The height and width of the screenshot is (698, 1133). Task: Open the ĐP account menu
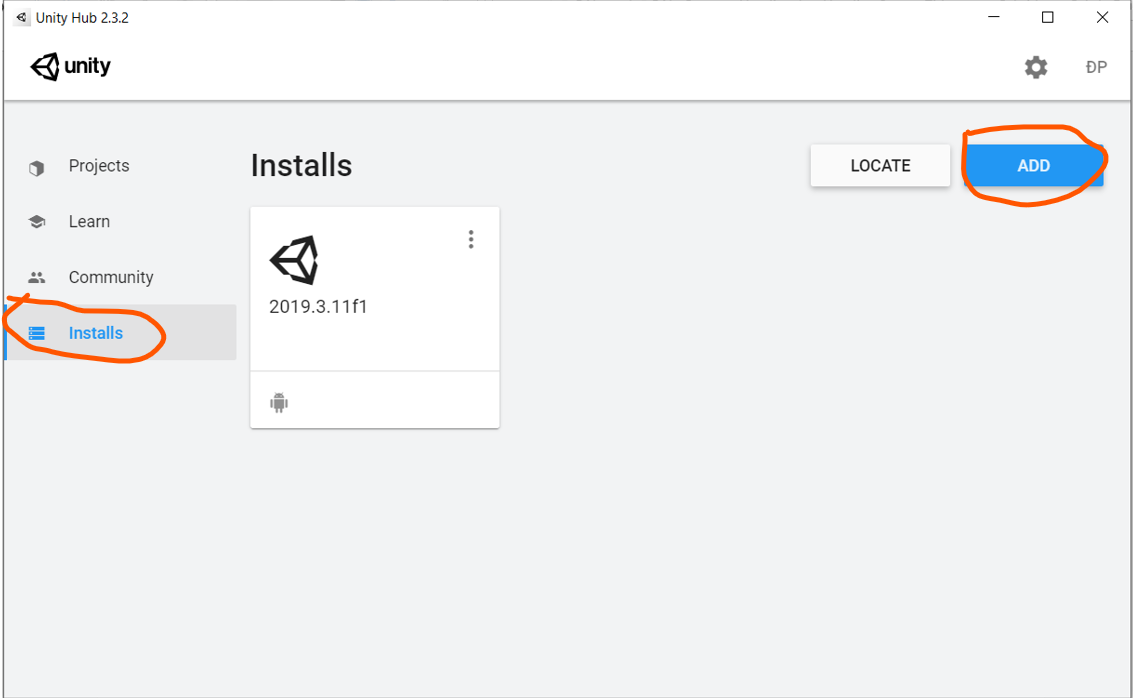[1096, 67]
